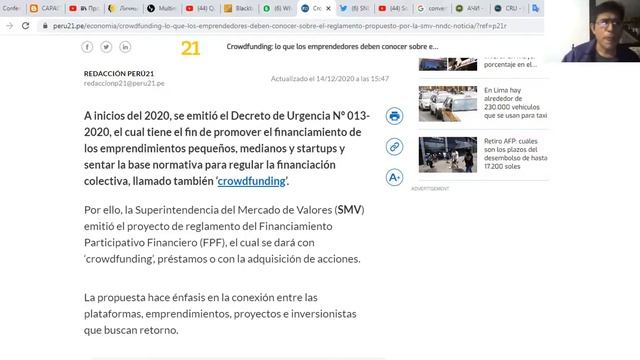Open the '(44) Q' YouTube tab
The image size is (640, 360).
tap(200, 8)
